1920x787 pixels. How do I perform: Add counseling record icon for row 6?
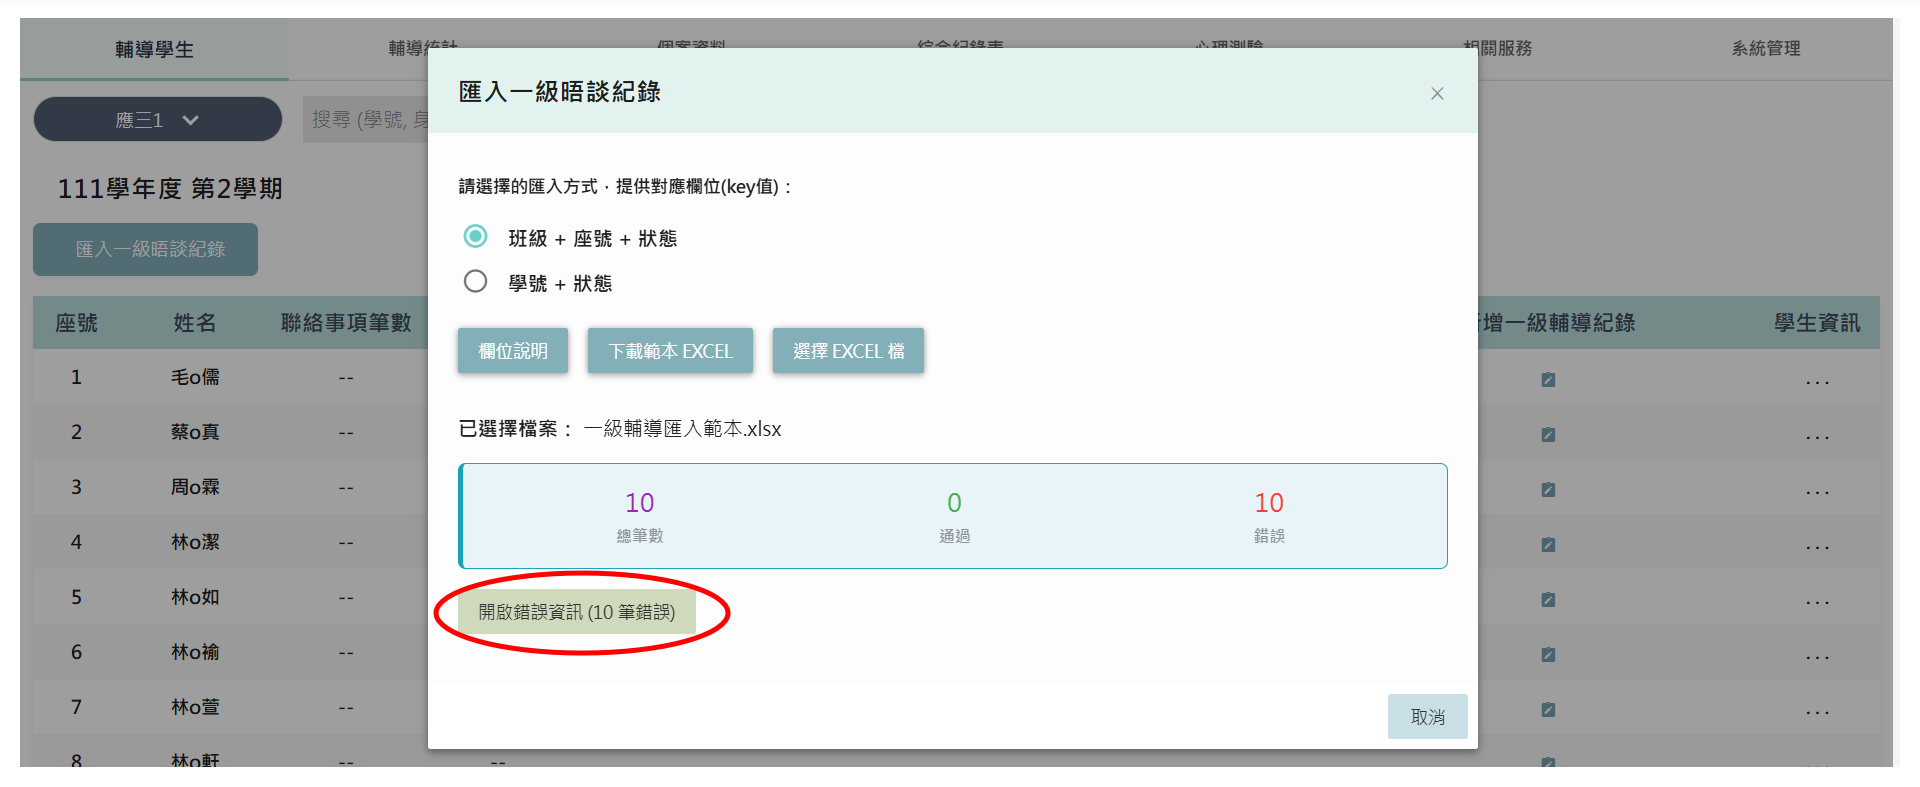pyautogui.click(x=1548, y=655)
